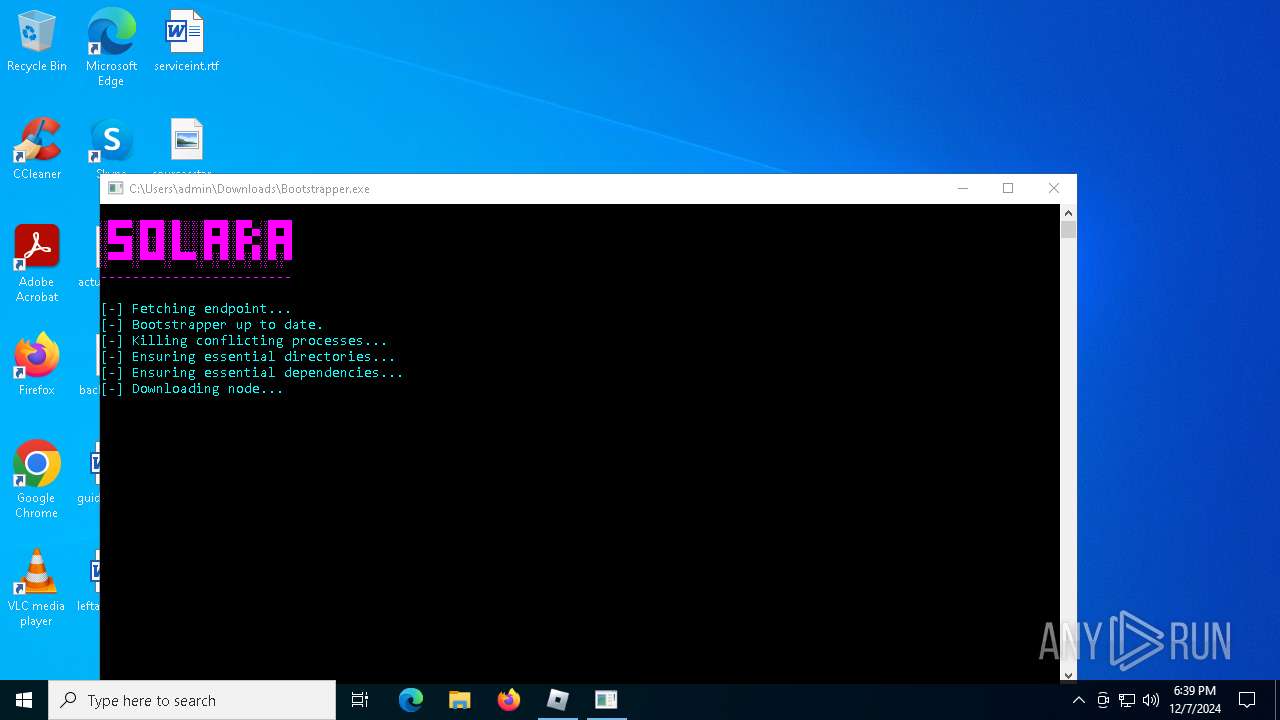1280x720 pixels.
Task: Open the notification center icon
Action: coord(1247,700)
